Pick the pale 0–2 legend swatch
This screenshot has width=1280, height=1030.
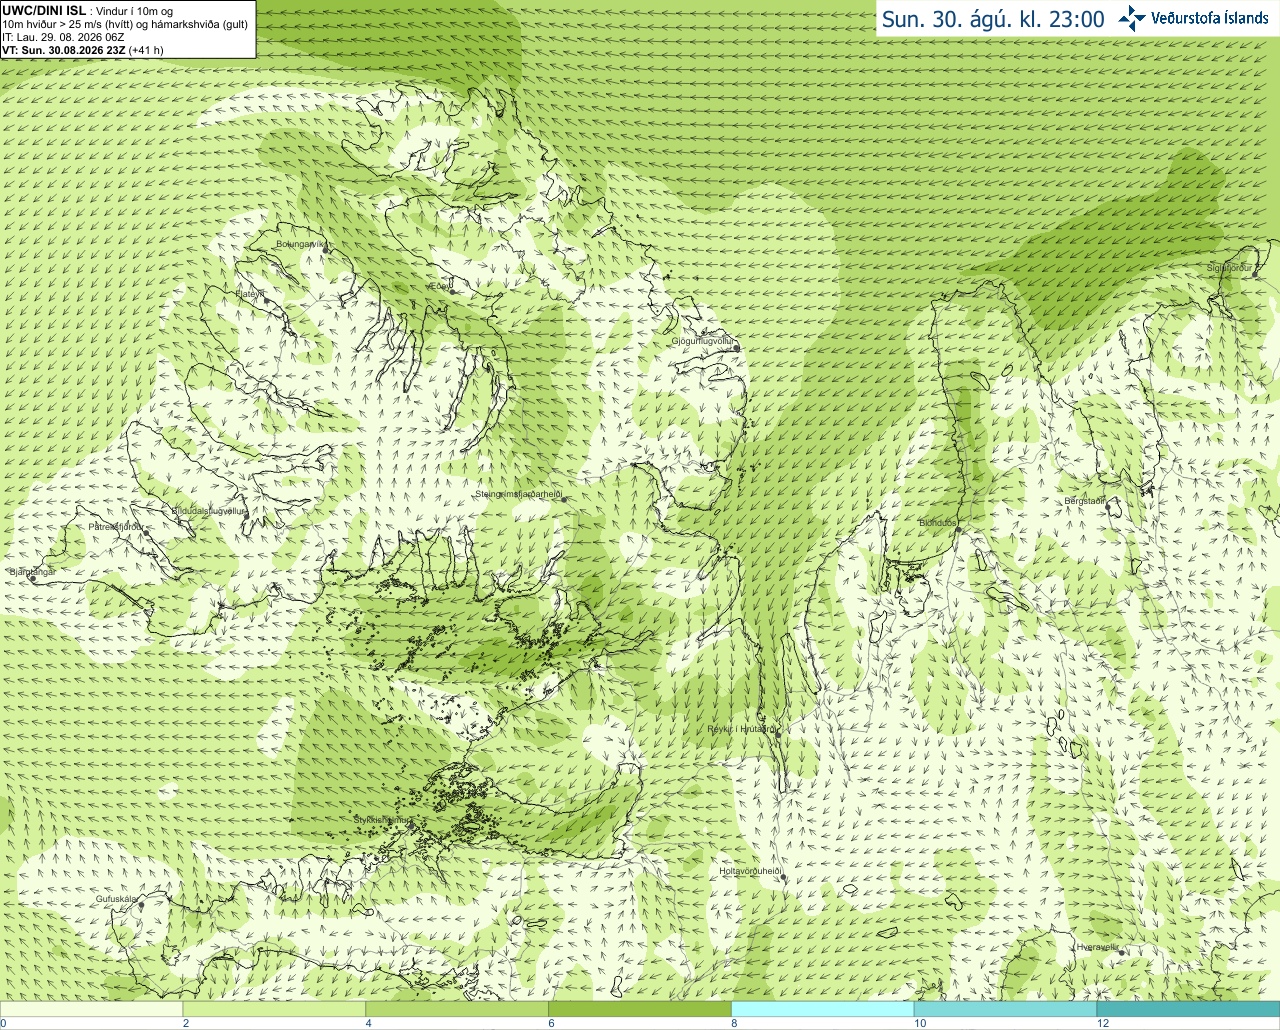[x=91, y=1009]
